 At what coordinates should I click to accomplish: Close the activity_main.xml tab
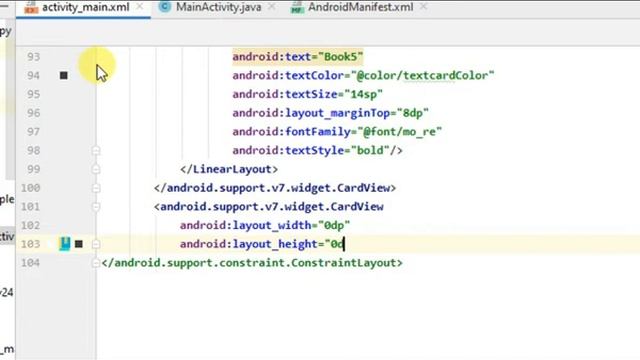[x=140, y=7]
